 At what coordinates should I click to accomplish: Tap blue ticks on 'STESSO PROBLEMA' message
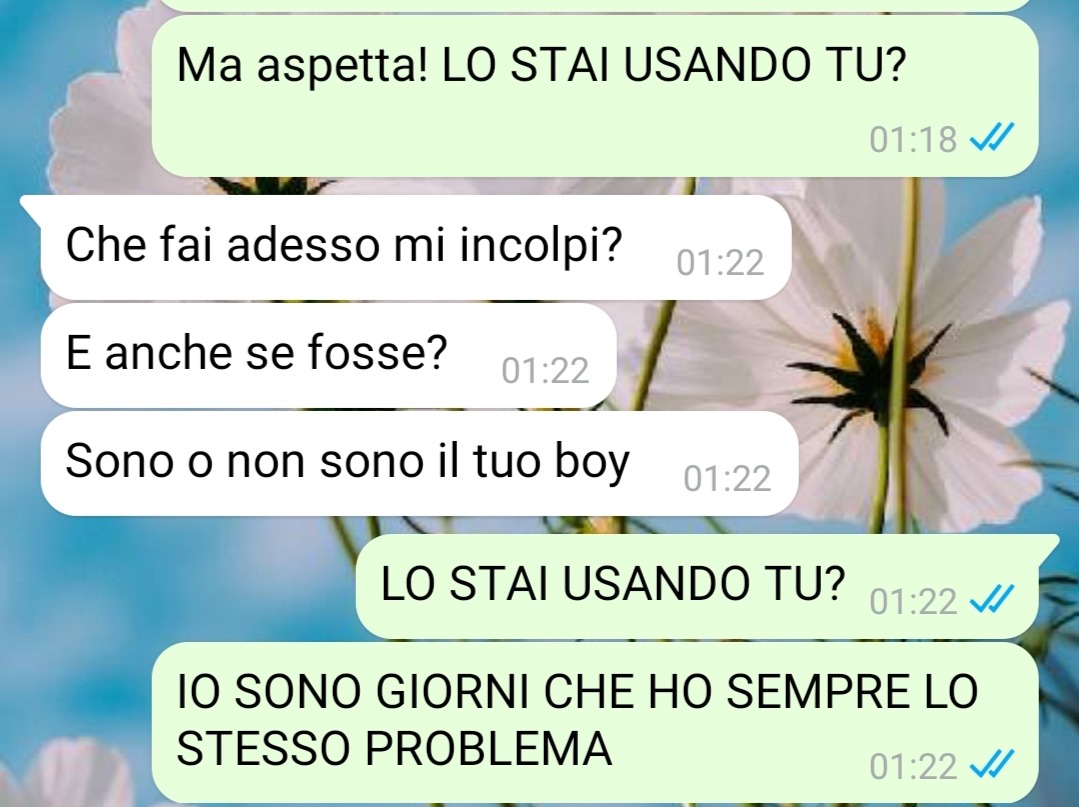coord(992,764)
